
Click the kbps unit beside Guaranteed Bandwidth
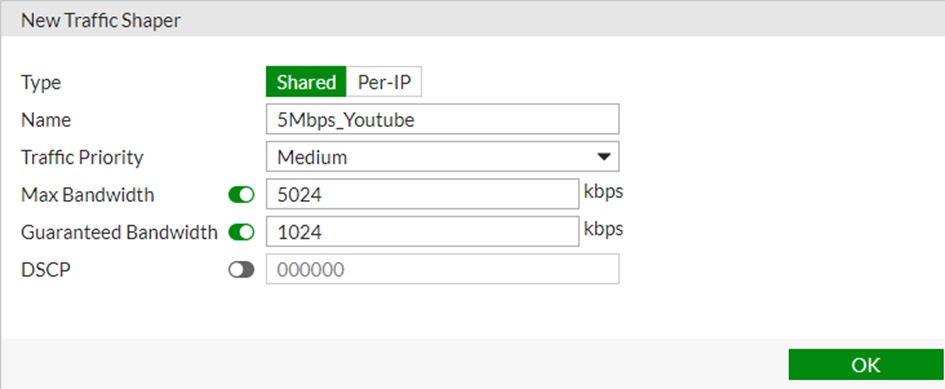click(603, 229)
